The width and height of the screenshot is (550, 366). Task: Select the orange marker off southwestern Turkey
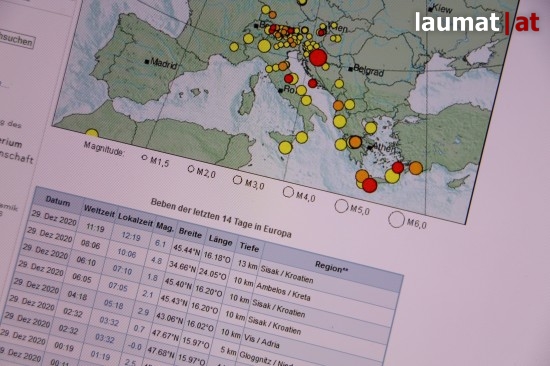tap(416, 168)
